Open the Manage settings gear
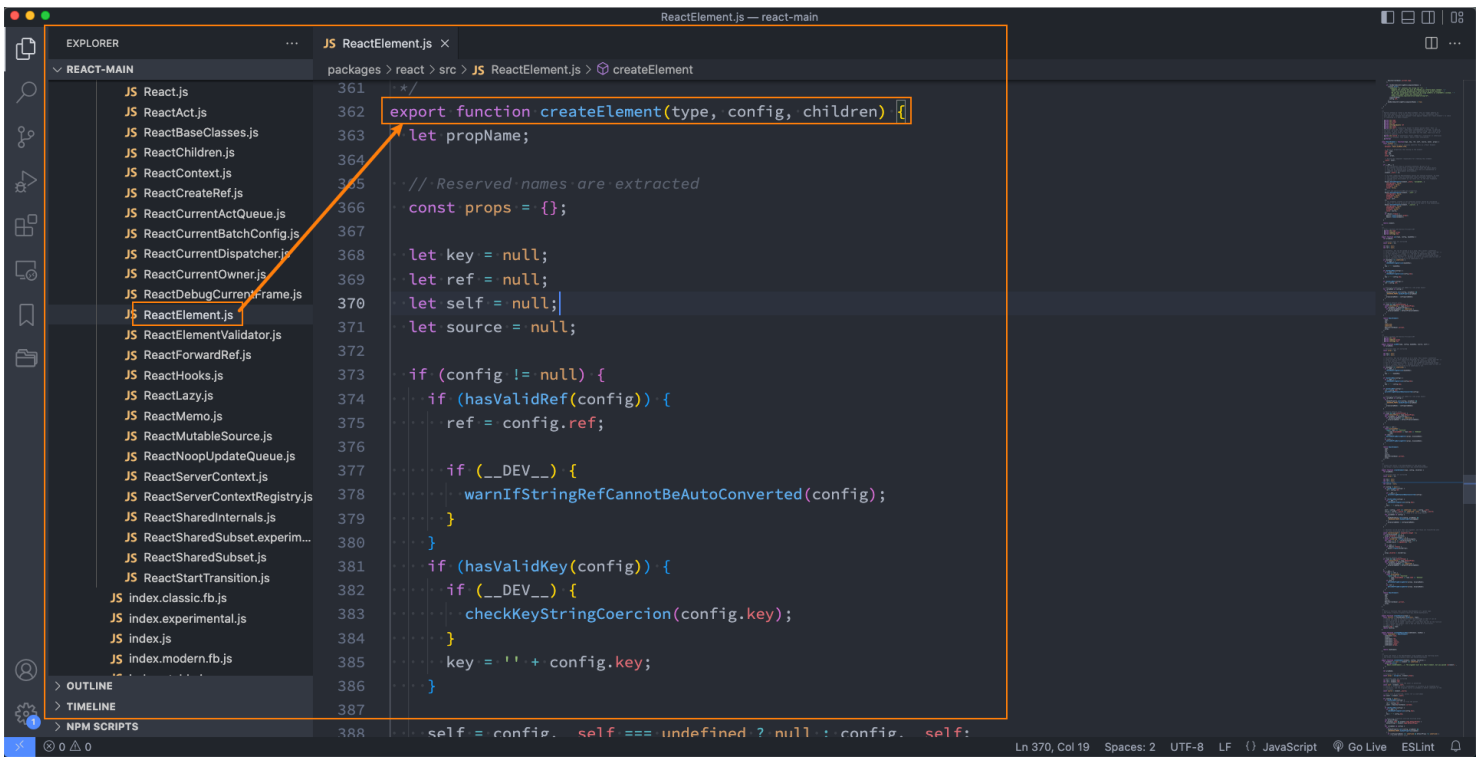This screenshot has height=763, width=1480. click(x=26, y=713)
